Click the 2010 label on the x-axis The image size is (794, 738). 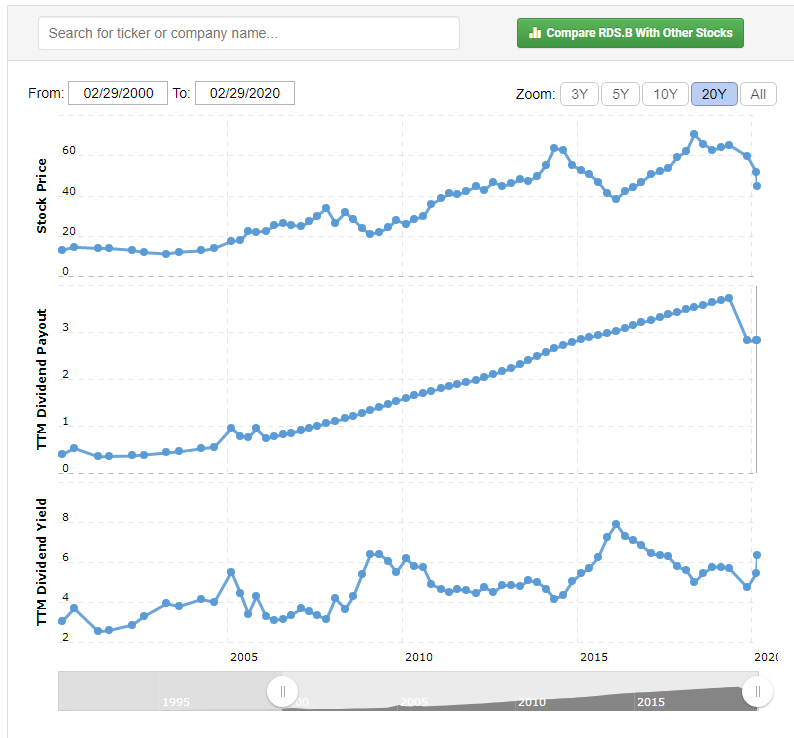pos(418,657)
